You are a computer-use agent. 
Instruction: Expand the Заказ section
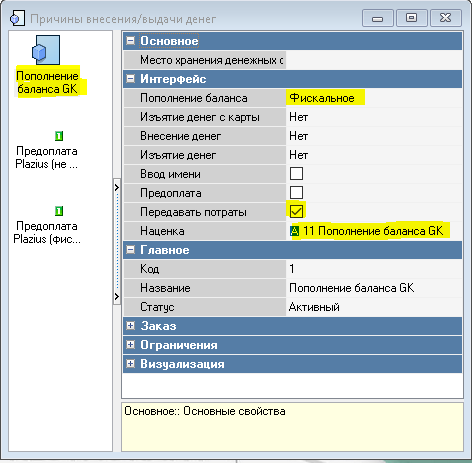(x=131, y=326)
